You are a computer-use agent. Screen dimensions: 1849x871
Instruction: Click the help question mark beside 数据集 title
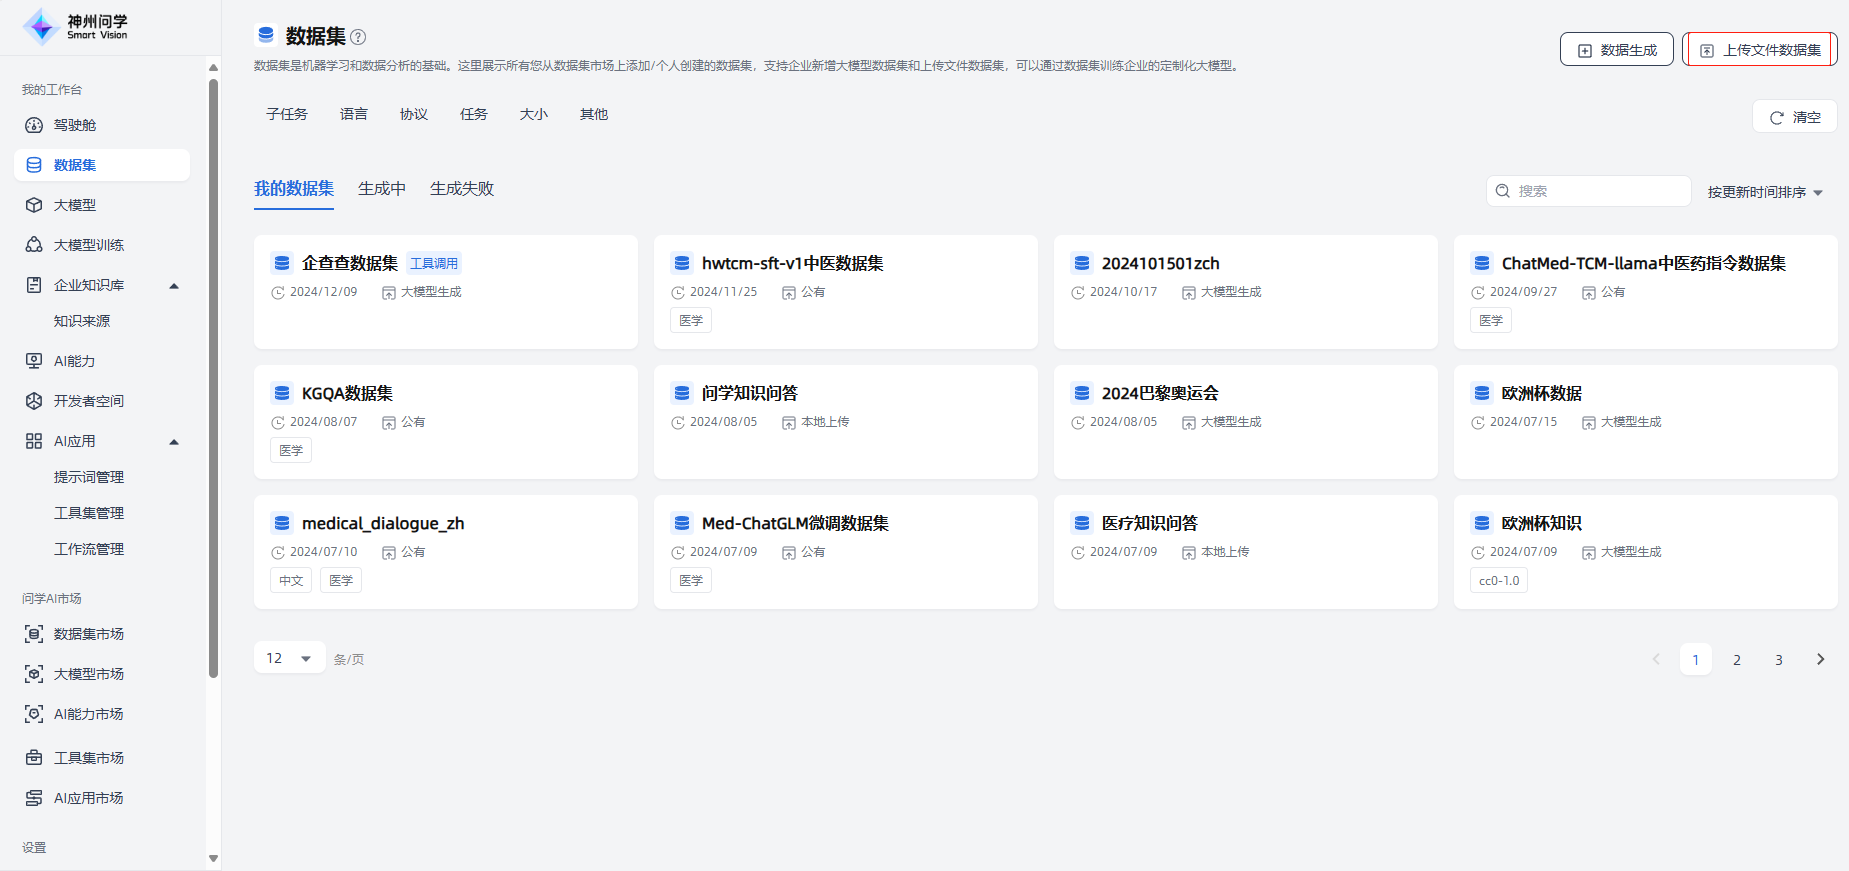click(x=358, y=37)
